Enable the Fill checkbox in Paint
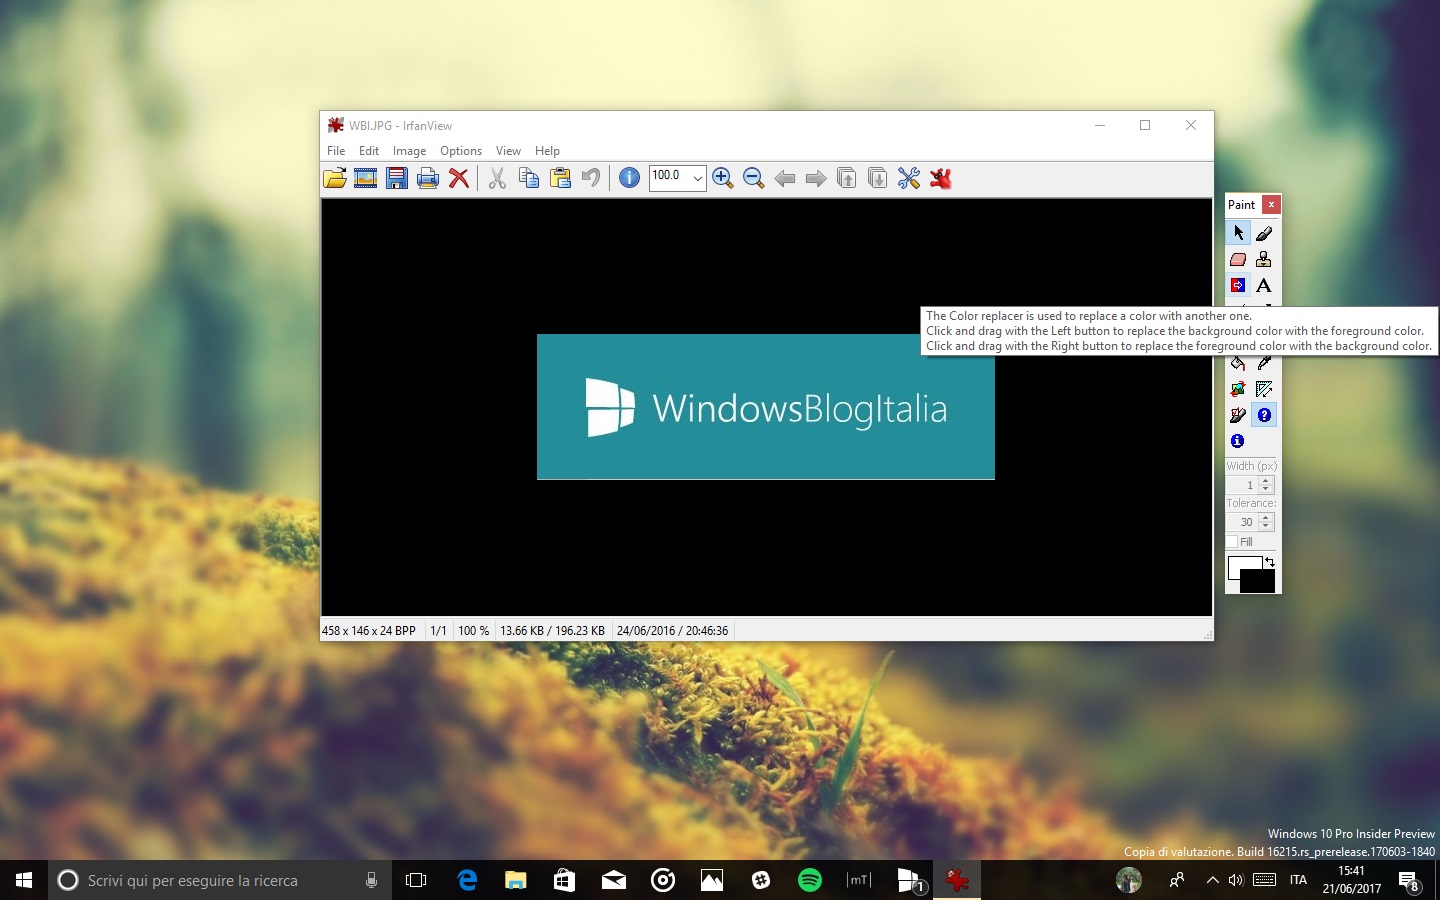 pyautogui.click(x=1232, y=542)
